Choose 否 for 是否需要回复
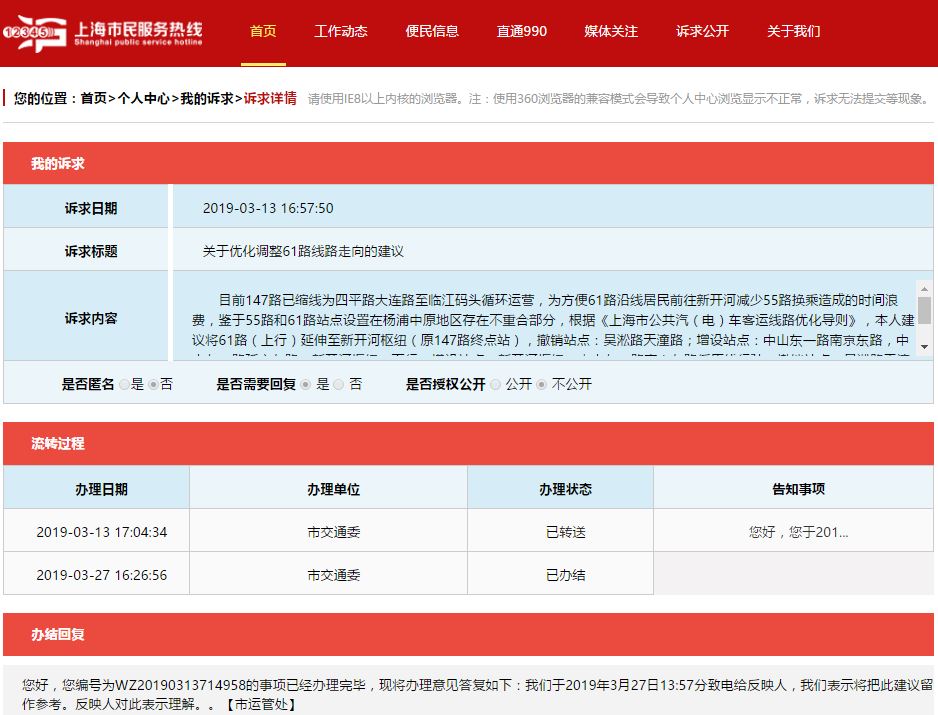The image size is (938, 715). pos(339,384)
